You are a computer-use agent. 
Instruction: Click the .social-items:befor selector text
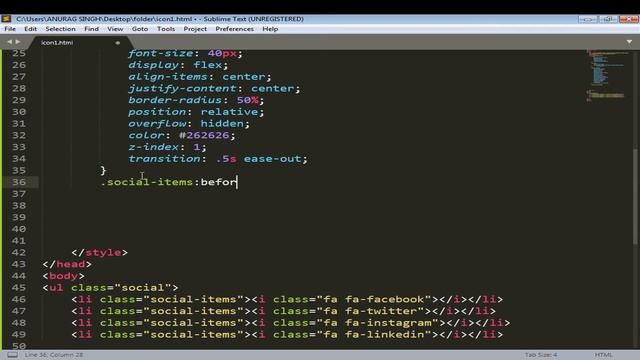click(x=169, y=182)
